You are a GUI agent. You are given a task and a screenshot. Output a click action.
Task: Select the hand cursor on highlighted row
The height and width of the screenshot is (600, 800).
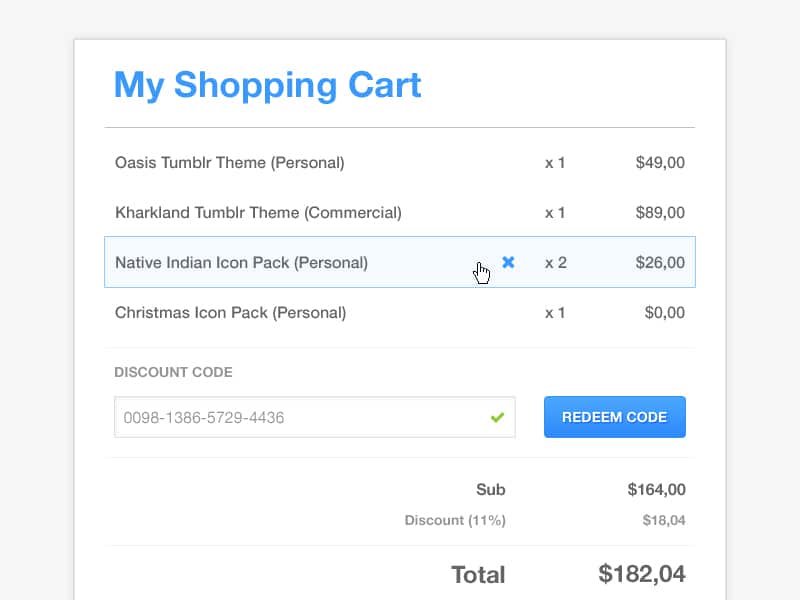point(480,271)
